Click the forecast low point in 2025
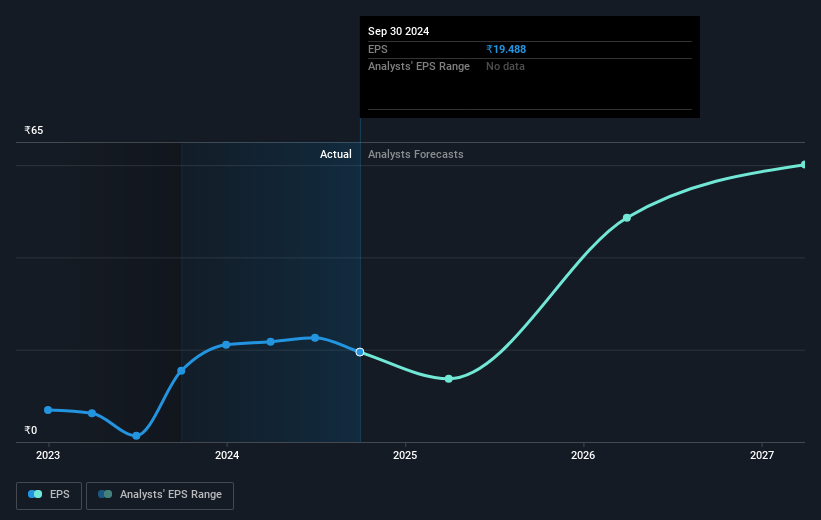This screenshot has width=821, height=520. [449, 379]
